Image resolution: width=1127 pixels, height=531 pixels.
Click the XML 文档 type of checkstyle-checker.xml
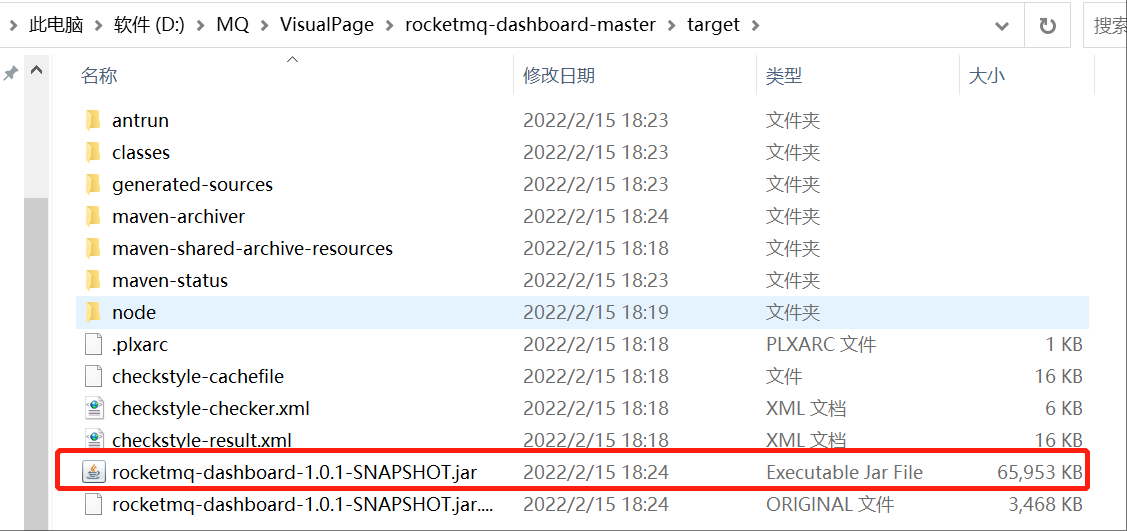pos(806,409)
